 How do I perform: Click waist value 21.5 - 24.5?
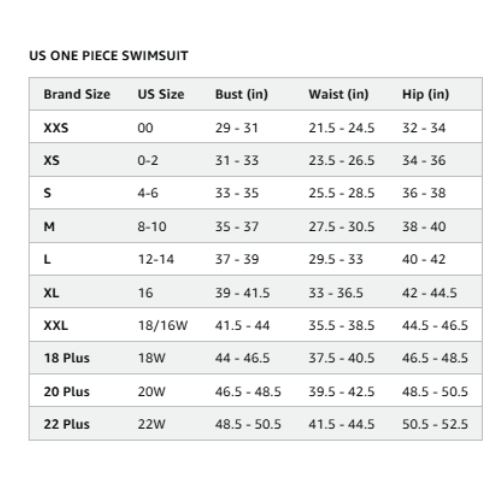tap(341, 128)
